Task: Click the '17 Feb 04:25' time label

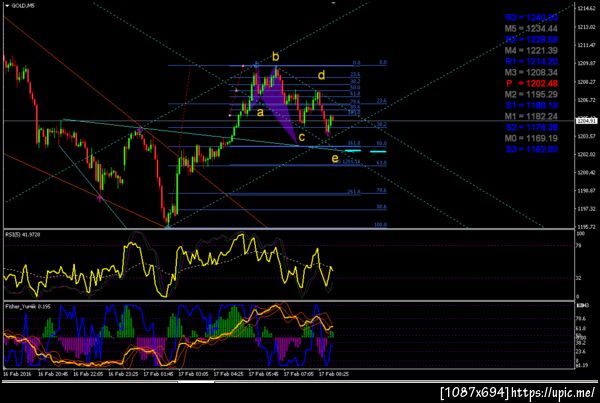Action: [x=228, y=374]
